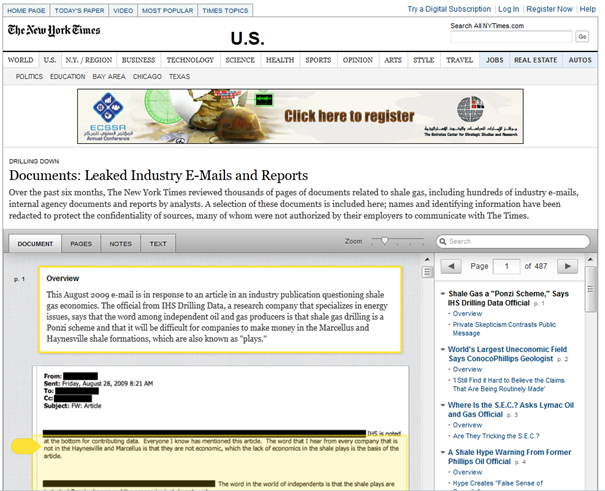The image size is (605, 491).
Task: Open 'Private Skepticism Contrasts Public Message' note
Action: point(504,329)
